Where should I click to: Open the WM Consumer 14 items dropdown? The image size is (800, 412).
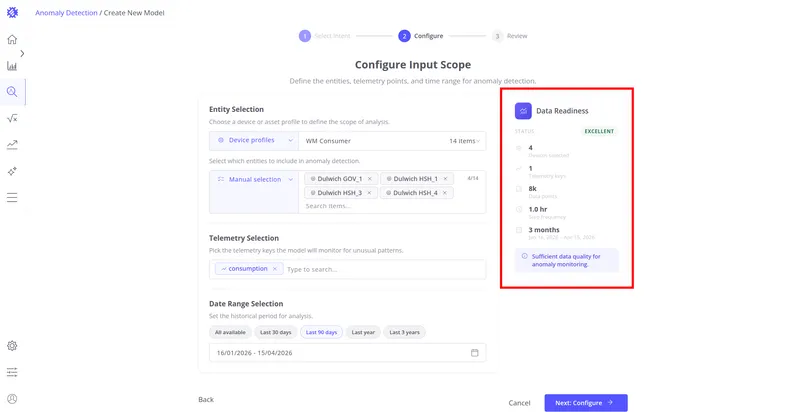tap(392, 141)
